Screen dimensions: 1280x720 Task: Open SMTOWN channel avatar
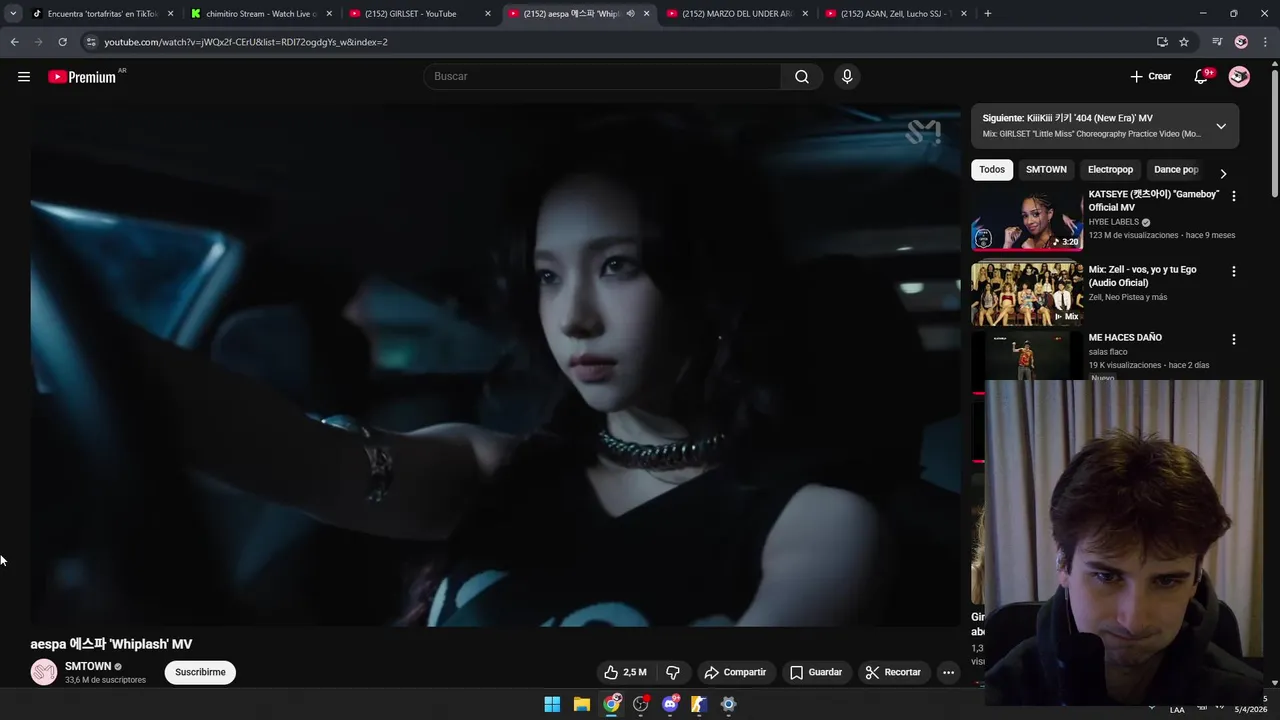(x=44, y=672)
